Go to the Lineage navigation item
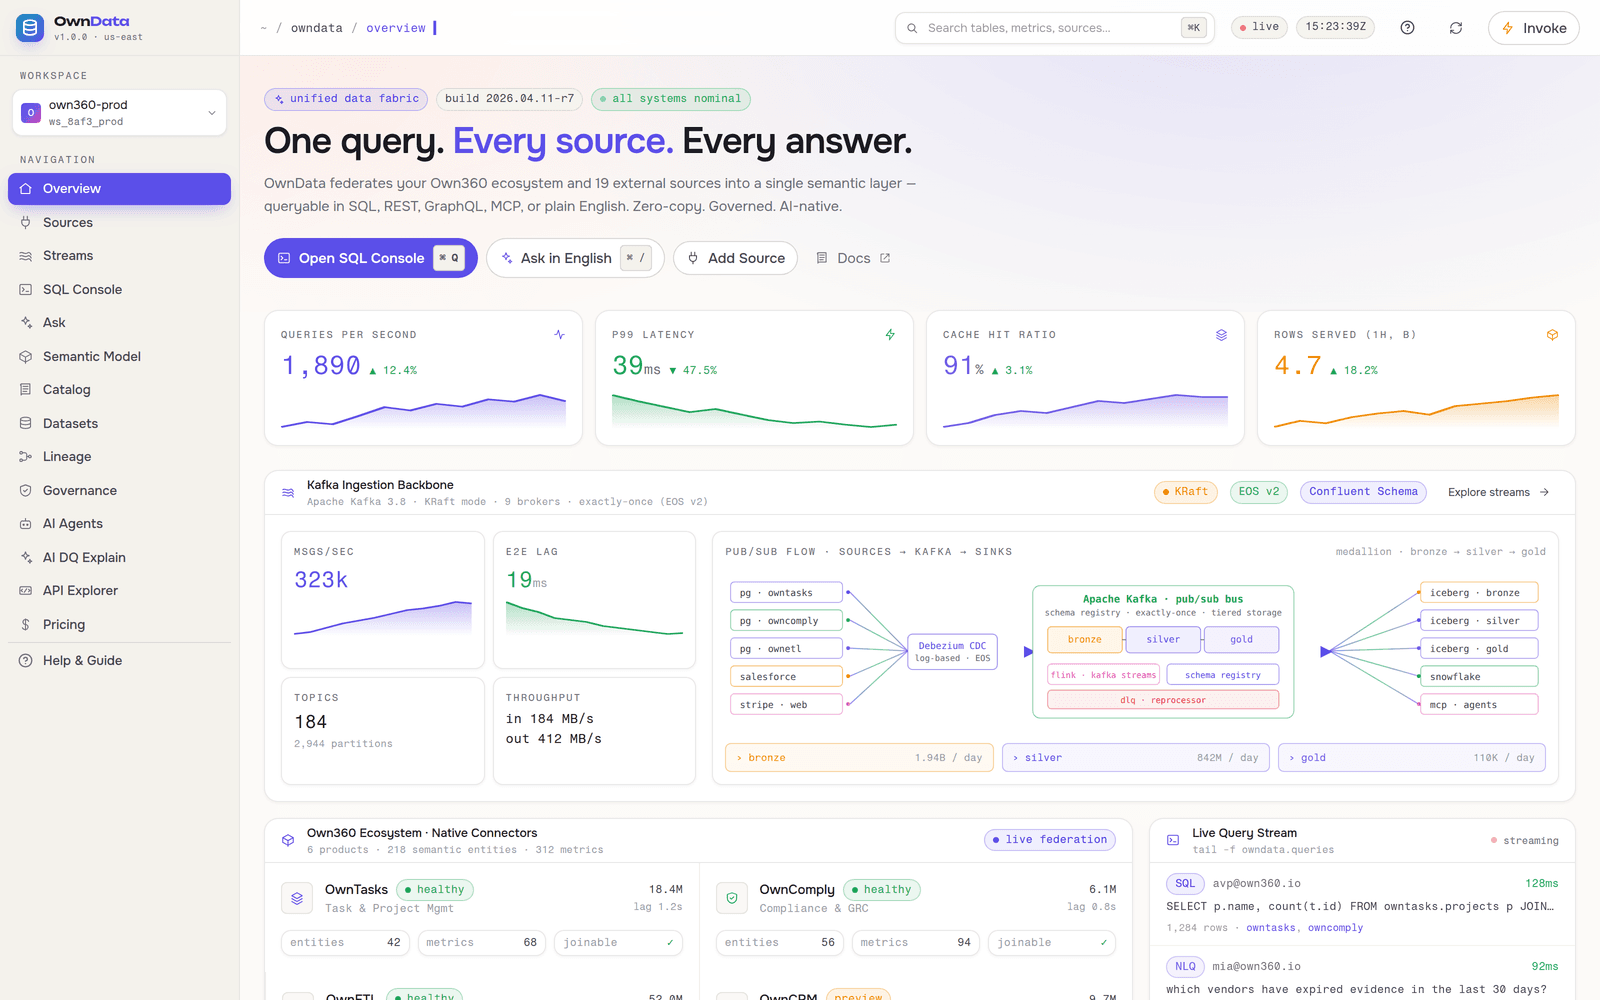 tap(119, 457)
